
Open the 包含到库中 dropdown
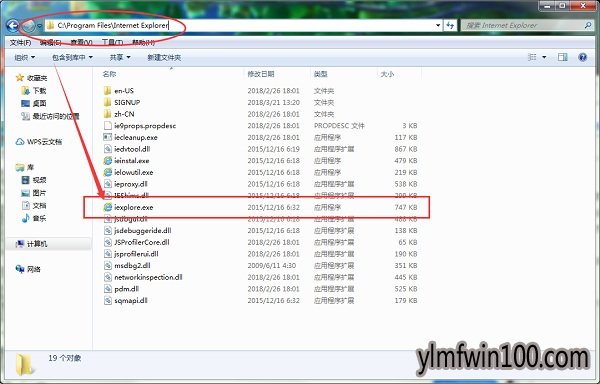click(72, 57)
